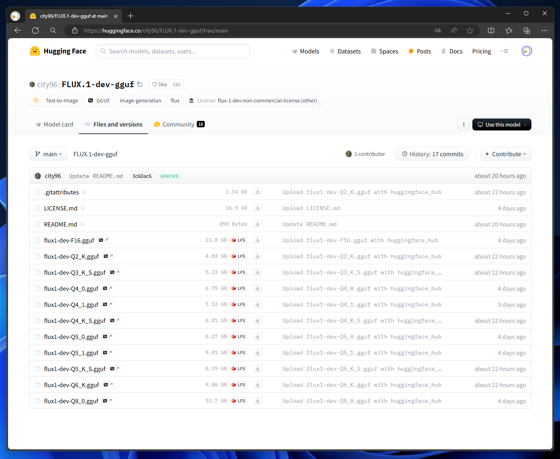Open README.md file link
The height and width of the screenshot is (459, 560).
pyautogui.click(x=60, y=224)
